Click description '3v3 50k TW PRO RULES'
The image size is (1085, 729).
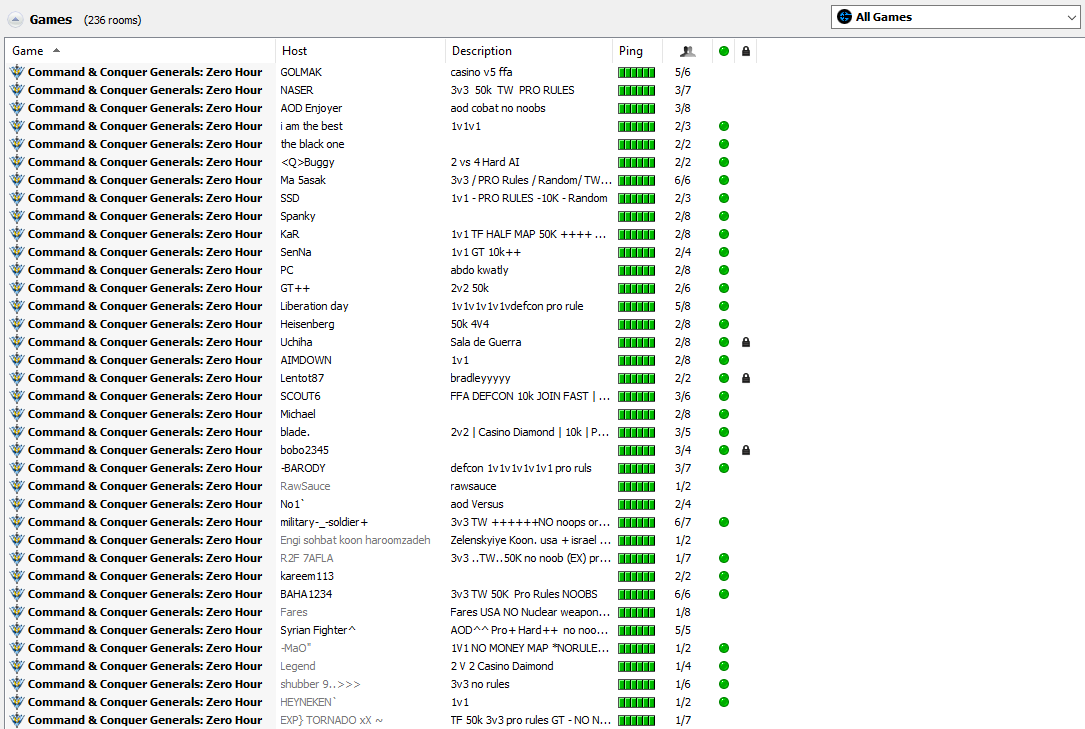point(512,90)
